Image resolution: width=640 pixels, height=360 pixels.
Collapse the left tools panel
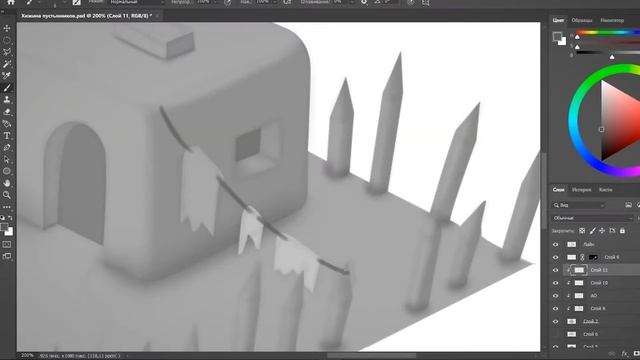click(2, 12)
